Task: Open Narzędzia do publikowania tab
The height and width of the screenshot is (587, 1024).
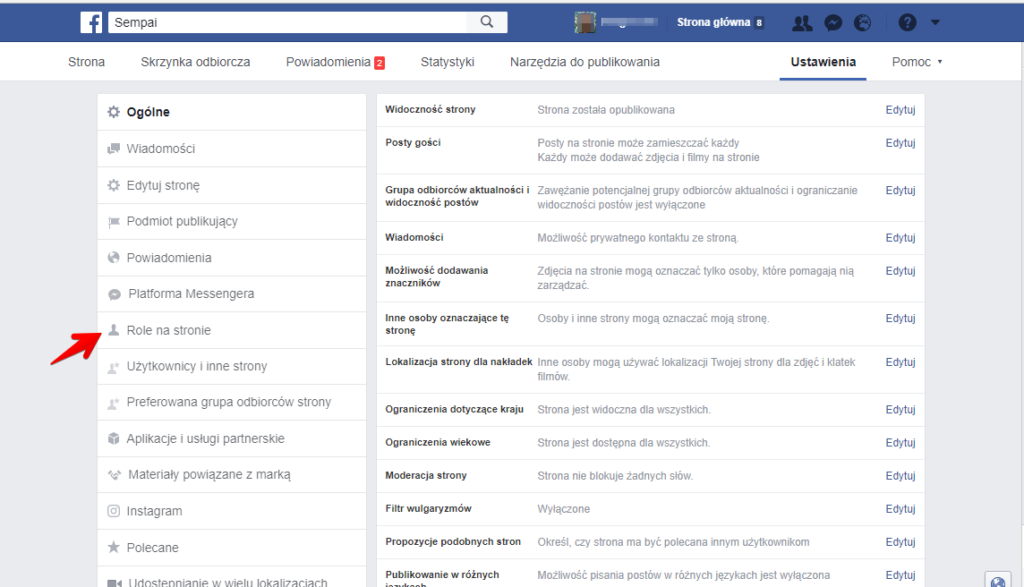Action: [584, 62]
